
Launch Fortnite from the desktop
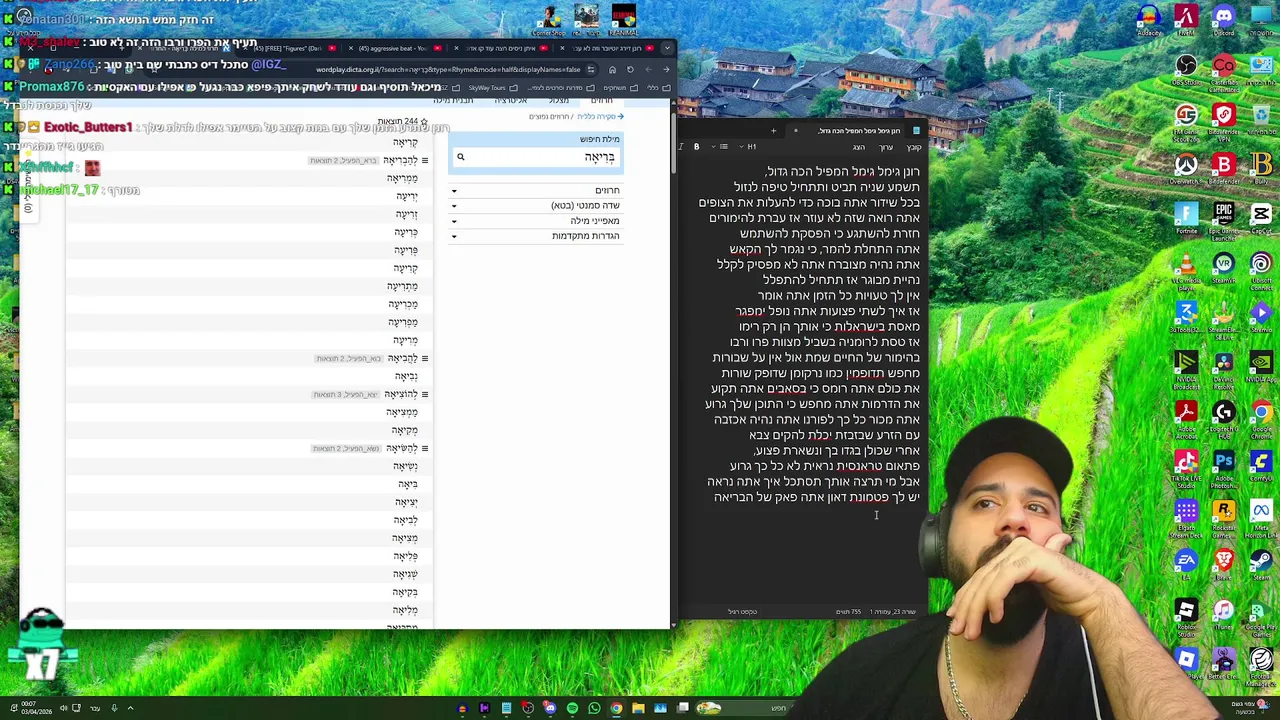pos(1186,217)
